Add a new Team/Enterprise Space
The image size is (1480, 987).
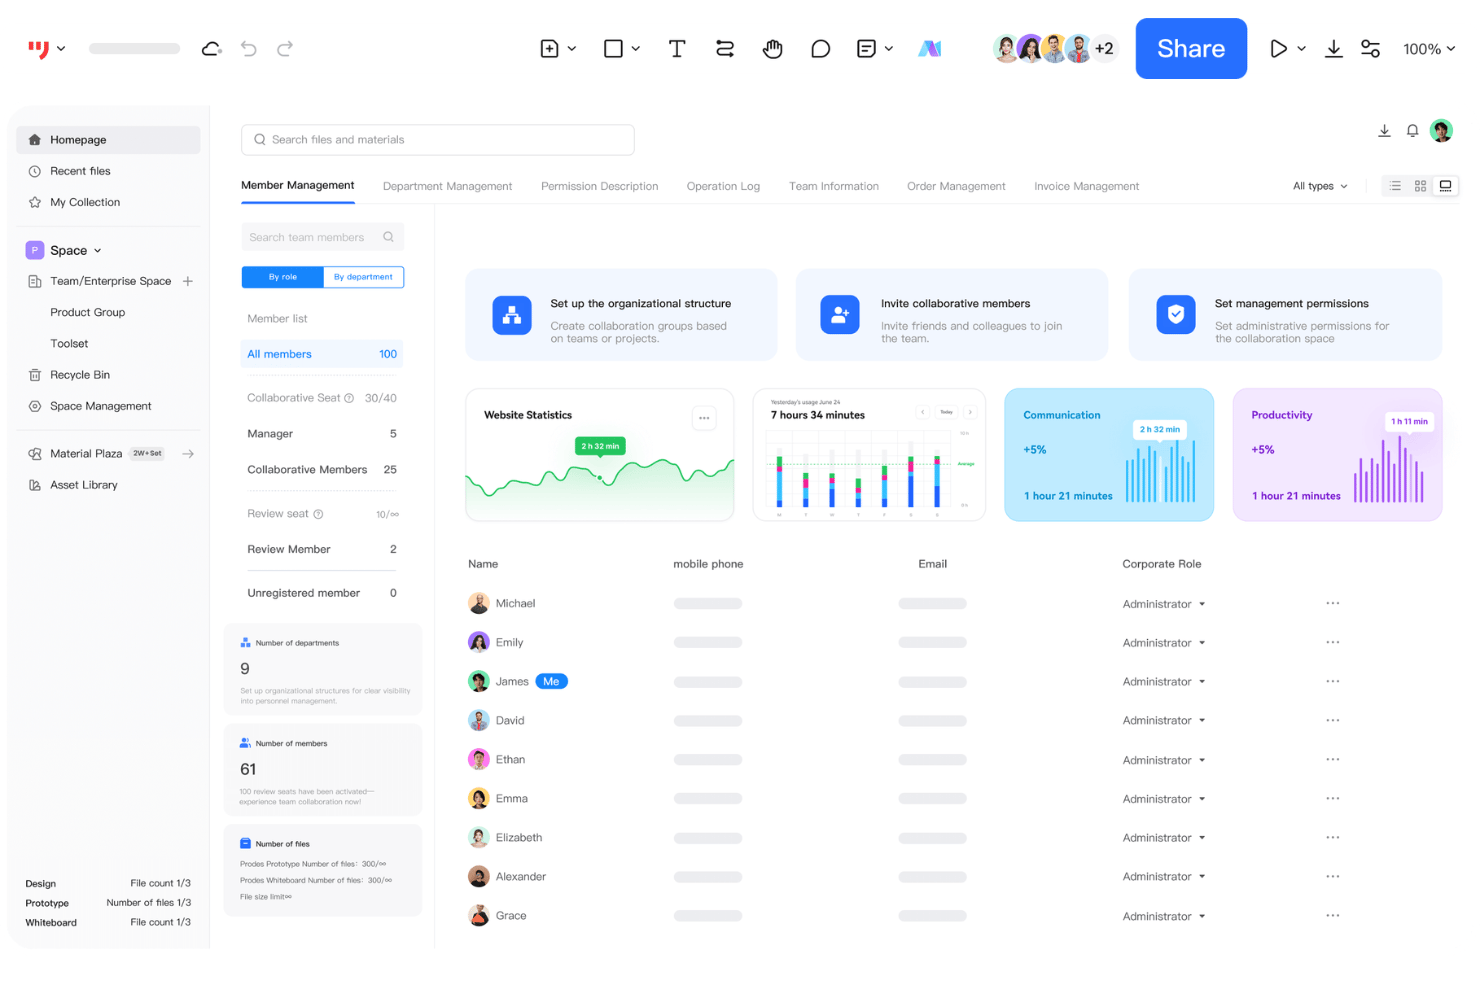coord(188,281)
